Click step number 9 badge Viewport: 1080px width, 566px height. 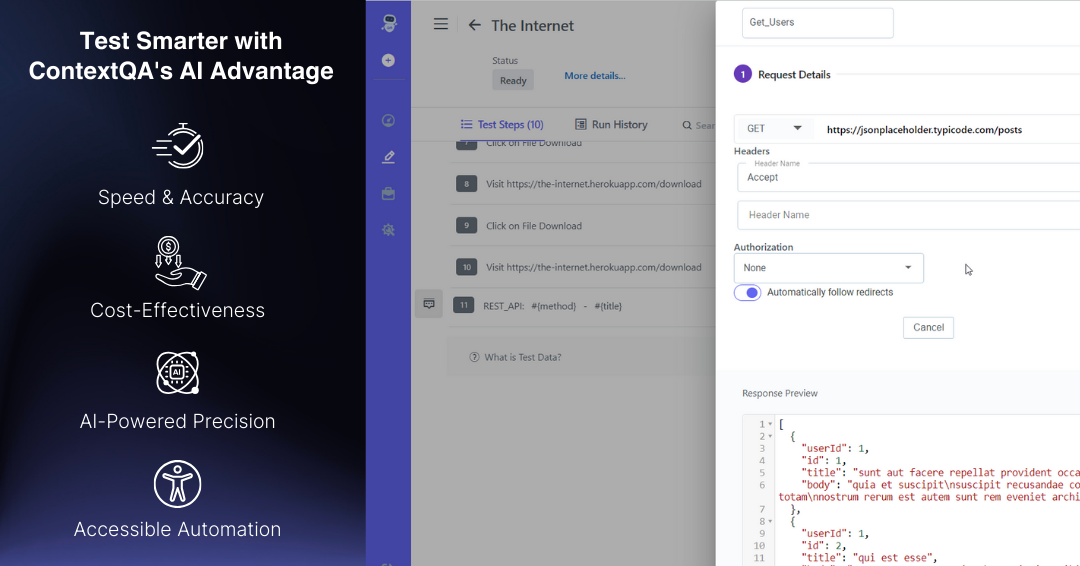pos(466,225)
